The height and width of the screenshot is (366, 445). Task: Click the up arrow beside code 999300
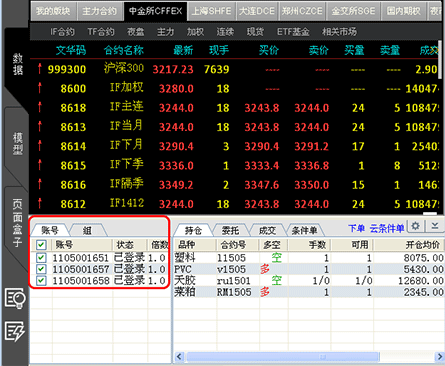tap(40, 69)
